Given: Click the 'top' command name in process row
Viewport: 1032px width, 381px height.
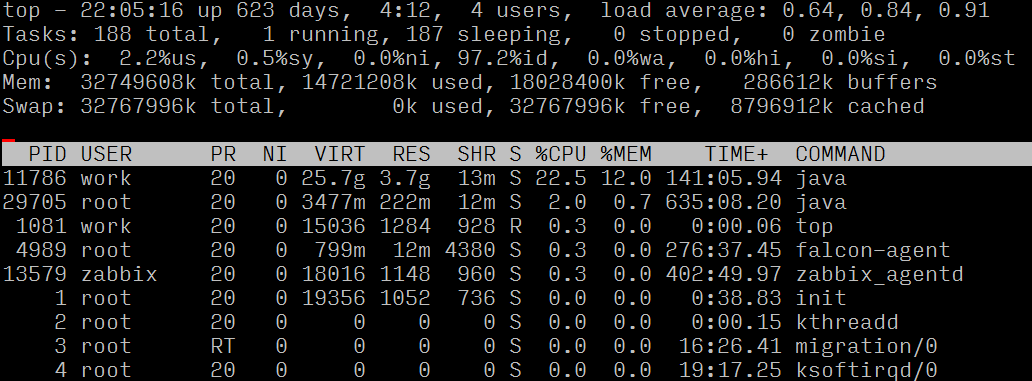Looking at the screenshot, I should [x=814, y=226].
